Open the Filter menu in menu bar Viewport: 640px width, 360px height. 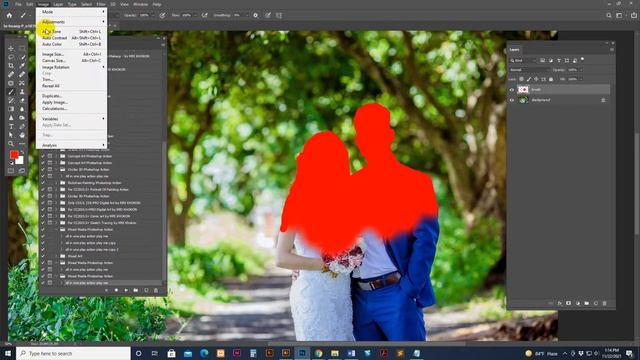click(x=101, y=4)
